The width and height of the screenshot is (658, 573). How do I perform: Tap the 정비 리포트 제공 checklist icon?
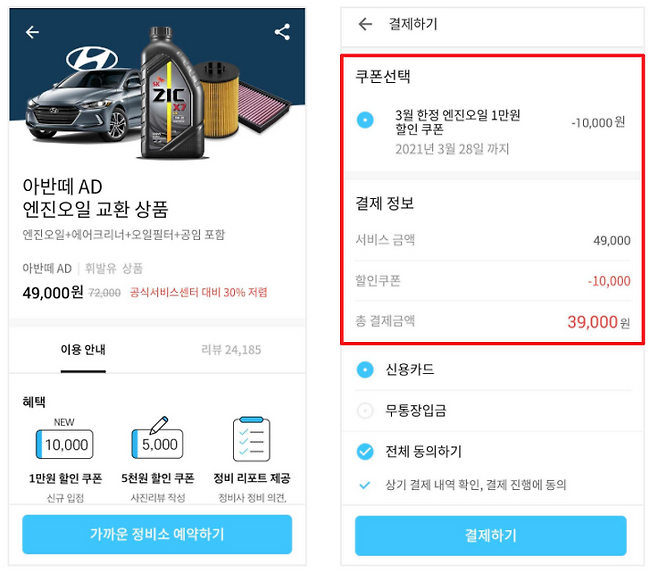click(251, 439)
